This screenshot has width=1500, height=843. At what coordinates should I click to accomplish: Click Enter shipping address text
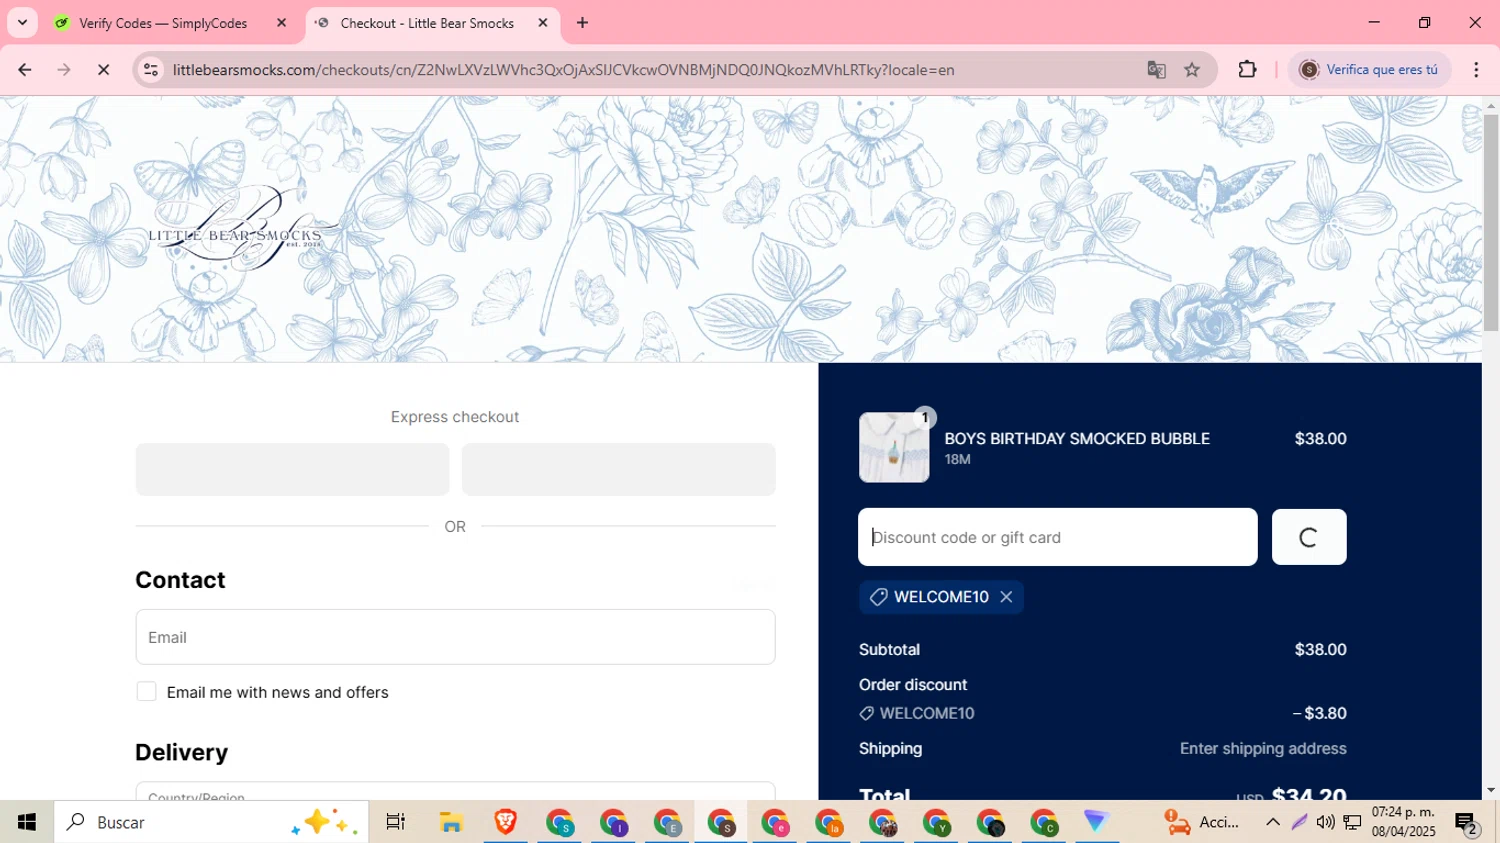(1263, 749)
